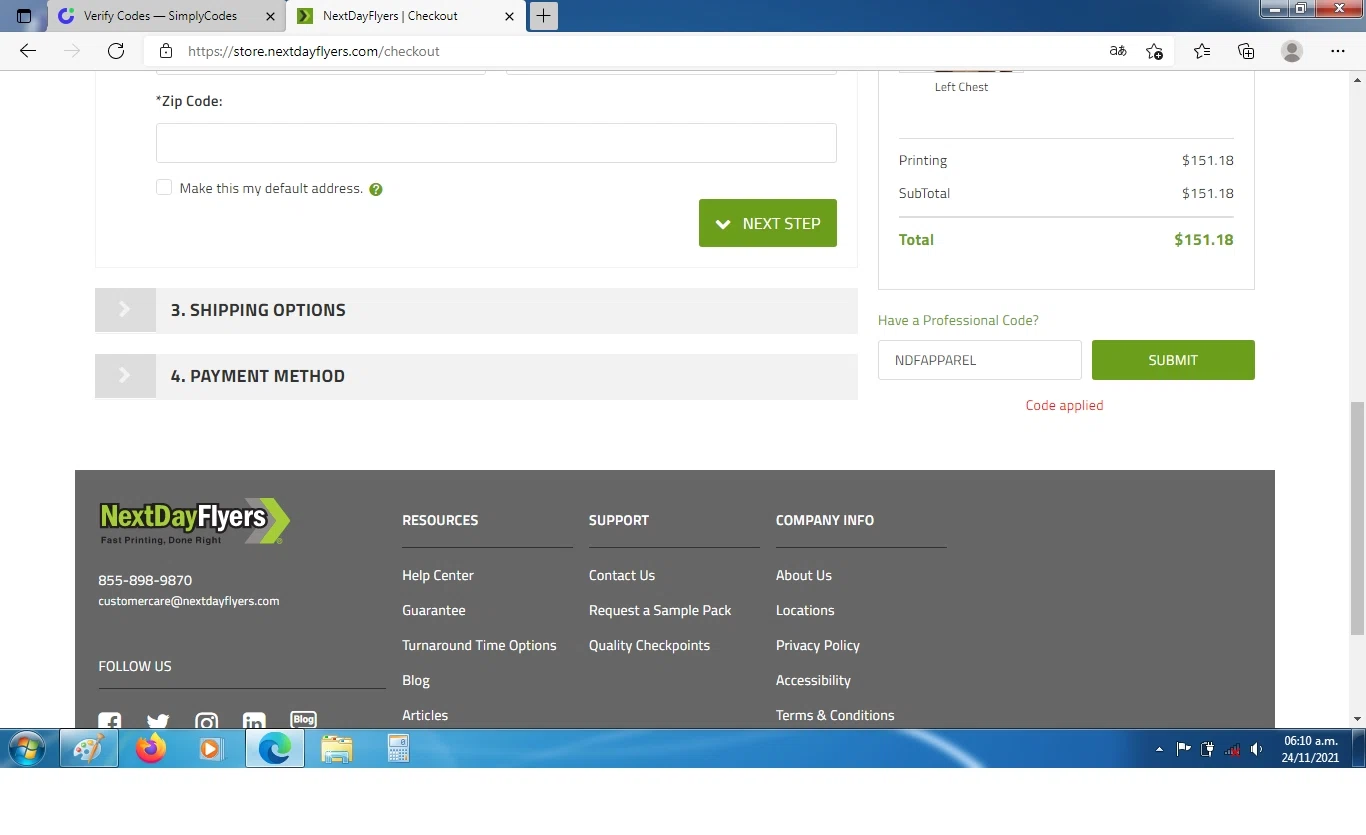Open the volume control tray icon
This screenshot has width=1366, height=835.
pyautogui.click(x=1256, y=749)
